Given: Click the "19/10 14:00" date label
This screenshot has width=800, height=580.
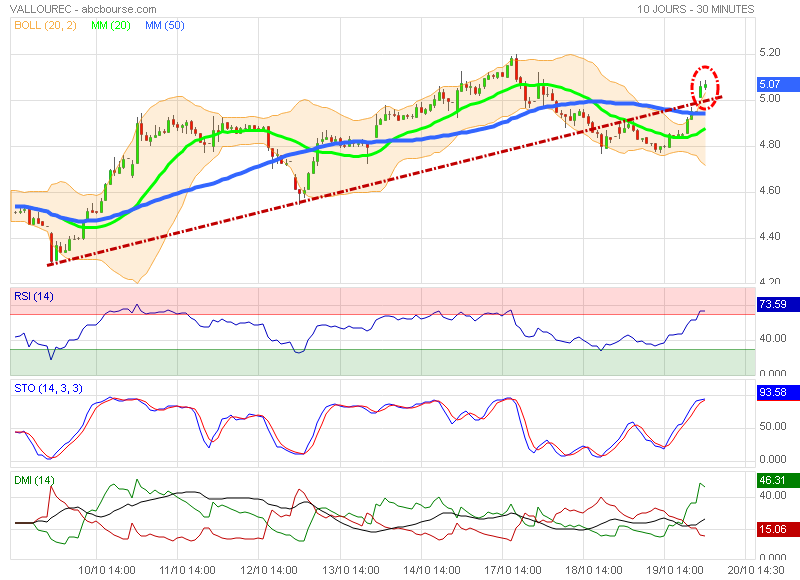Looking at the screenshot, I should tap(675, 570).
